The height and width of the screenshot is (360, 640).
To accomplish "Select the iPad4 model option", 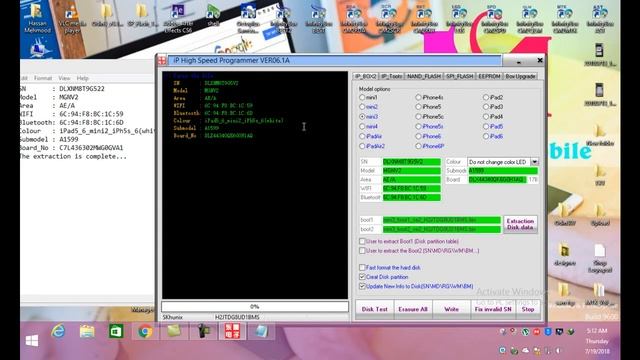I will click(486, 117).
